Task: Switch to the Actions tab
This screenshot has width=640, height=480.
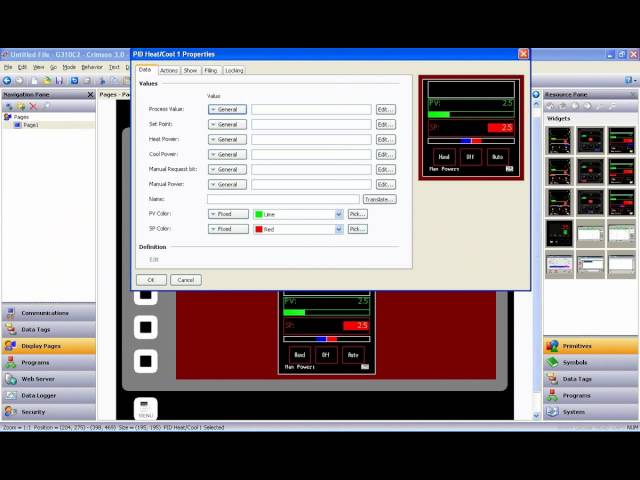Action: pyautogui.click(x=169, y=71)
